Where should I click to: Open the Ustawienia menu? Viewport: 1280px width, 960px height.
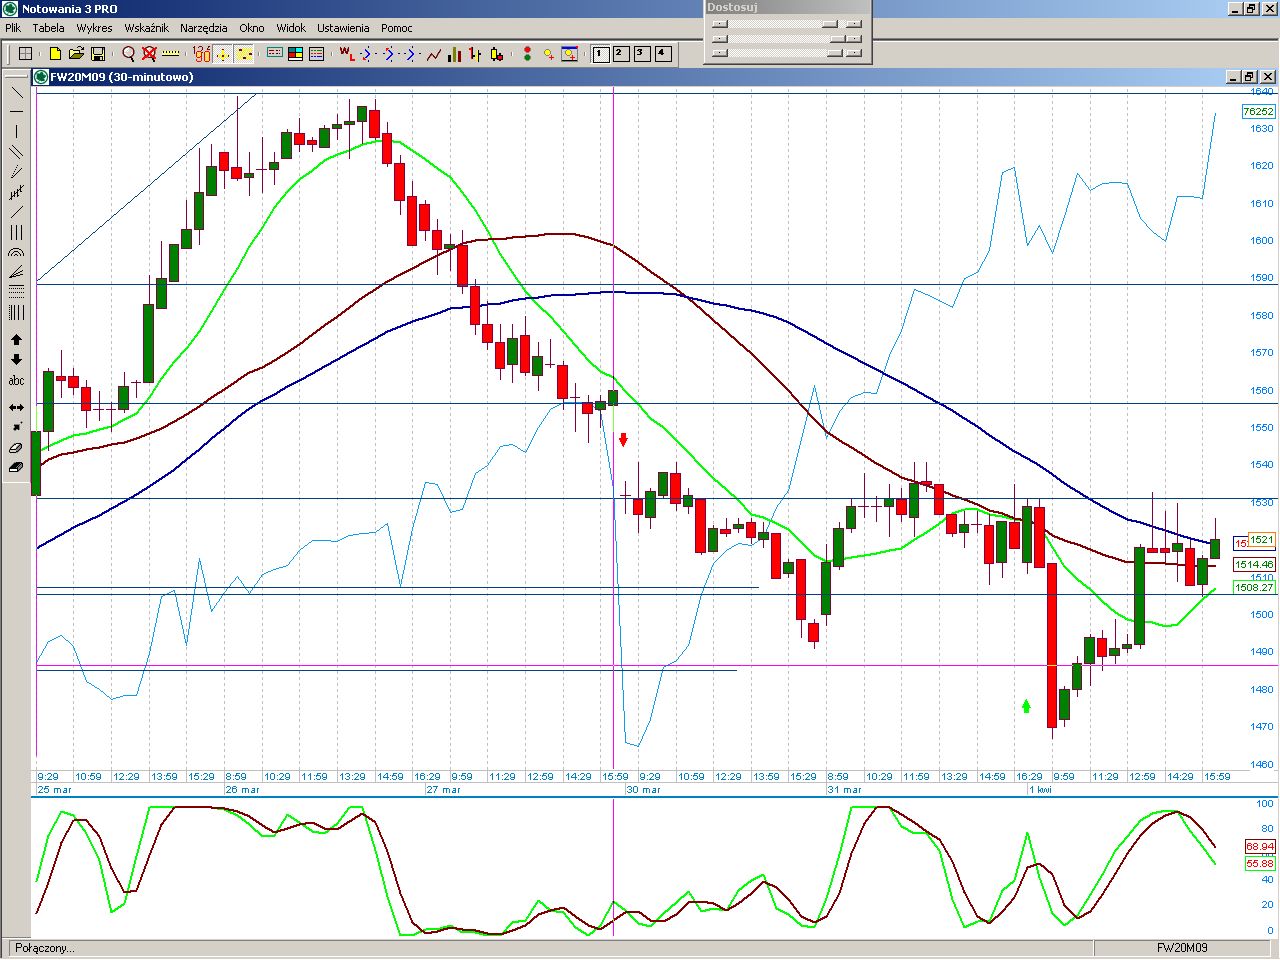[343, 28]
